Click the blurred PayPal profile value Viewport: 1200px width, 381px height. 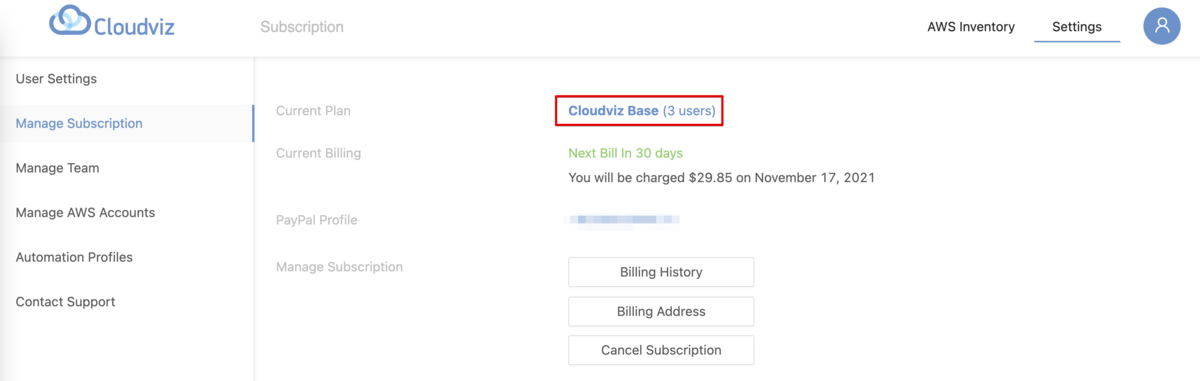point(624,219)
